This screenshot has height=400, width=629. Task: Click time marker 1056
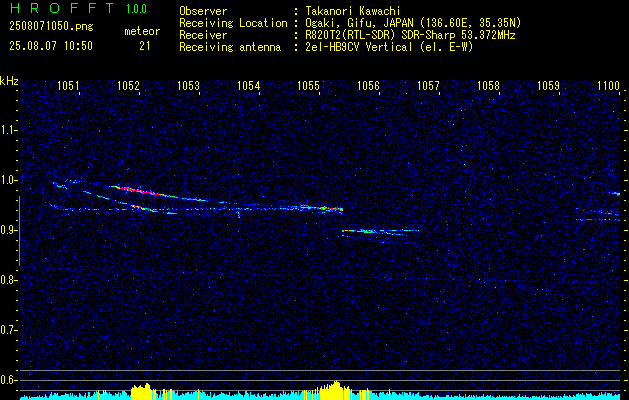(368, 85)
